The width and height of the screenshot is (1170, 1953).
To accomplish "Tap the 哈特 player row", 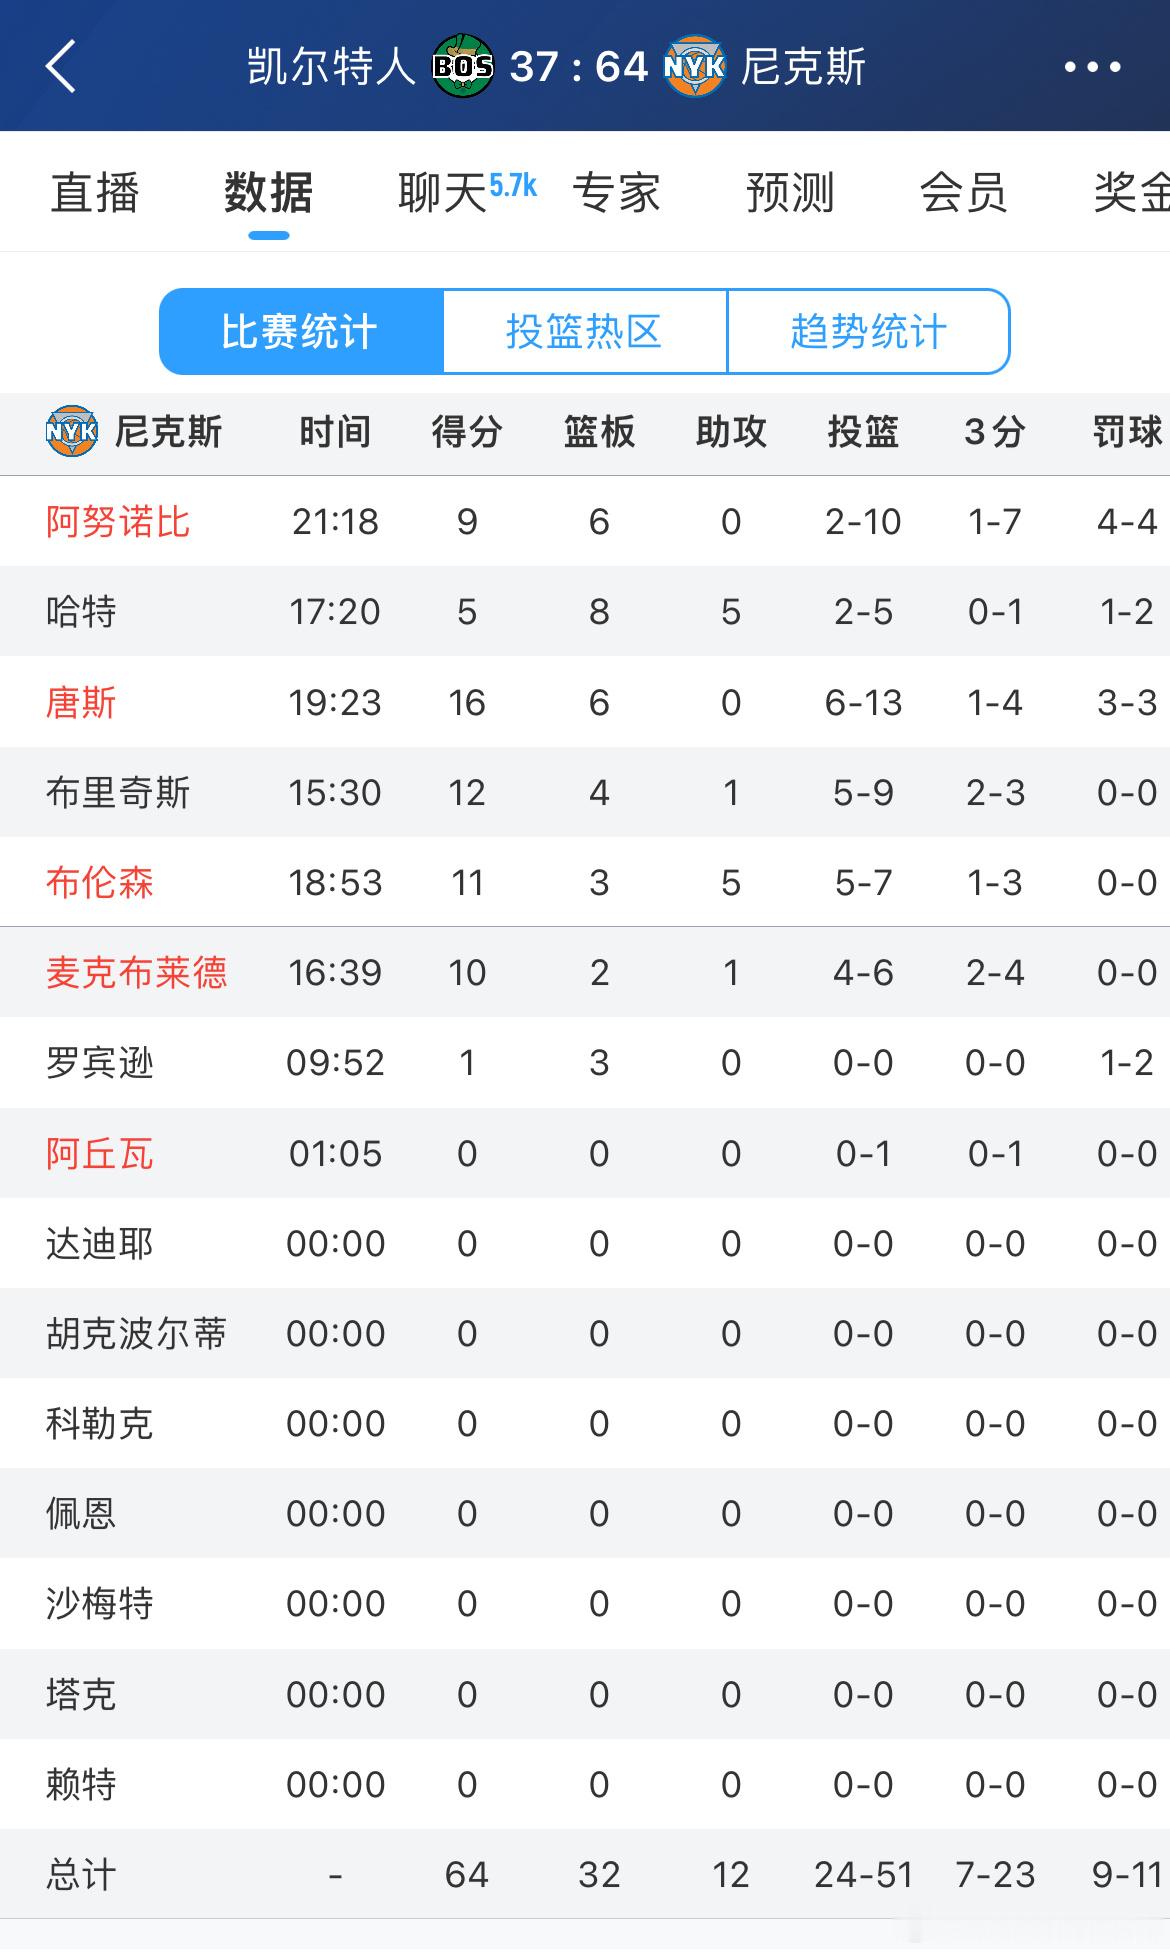I will coord(585,611).
